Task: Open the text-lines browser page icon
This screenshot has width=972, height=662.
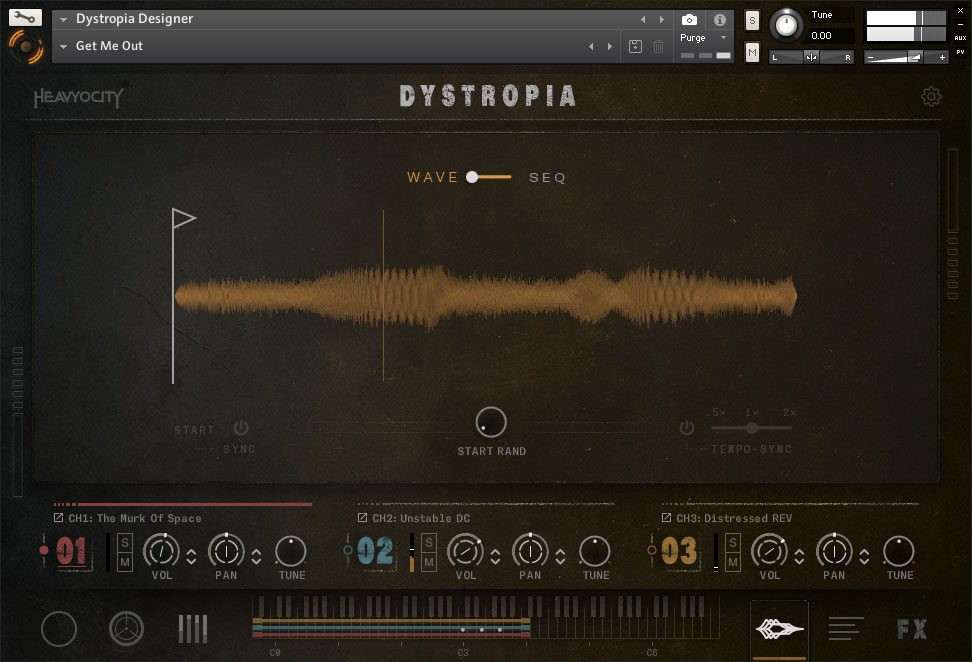Action: pyautogui.click(x=845, y=629)
